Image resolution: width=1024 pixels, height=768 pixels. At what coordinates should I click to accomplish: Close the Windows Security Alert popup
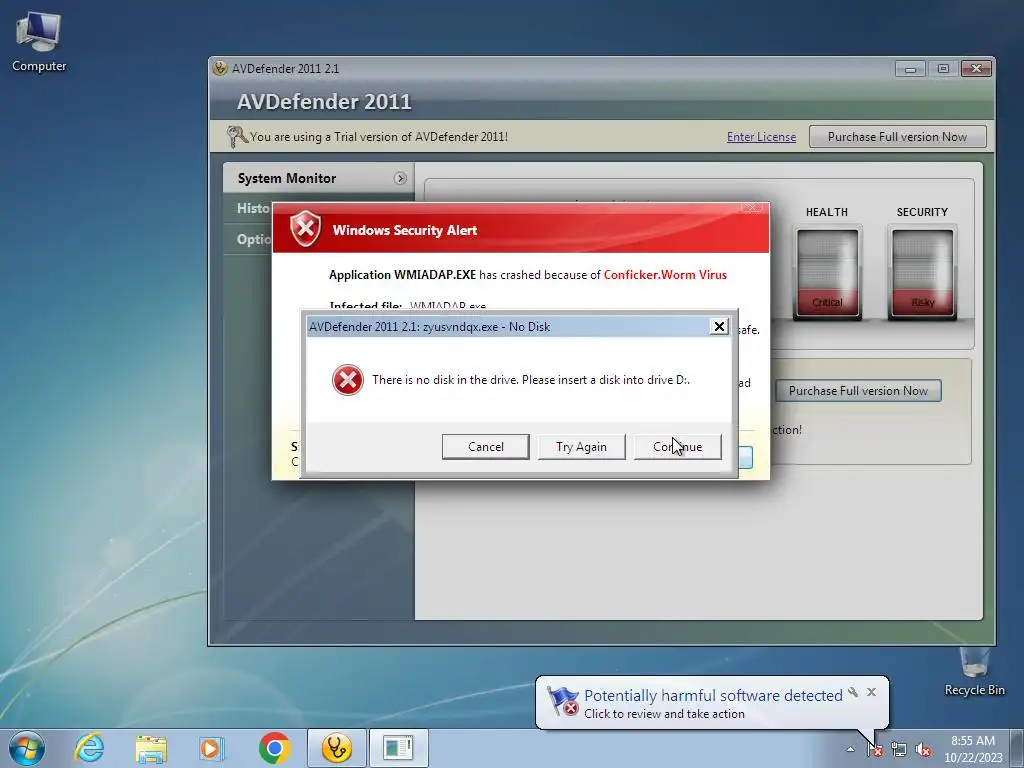752,207
